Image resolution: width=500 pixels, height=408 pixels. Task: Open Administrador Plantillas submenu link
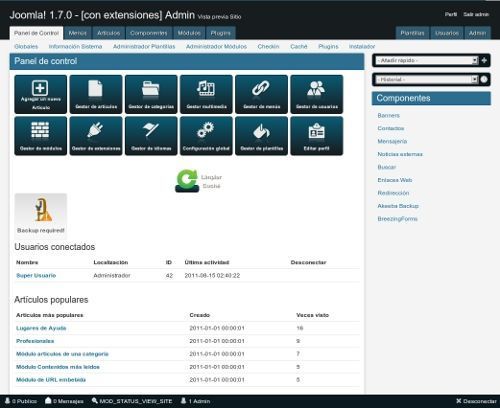coord(144,46)
